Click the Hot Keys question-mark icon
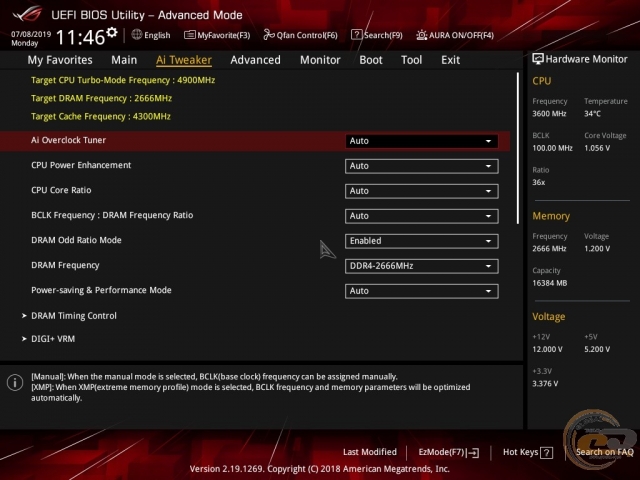Screen dimensions: 640x480 (x=547, y=452)
